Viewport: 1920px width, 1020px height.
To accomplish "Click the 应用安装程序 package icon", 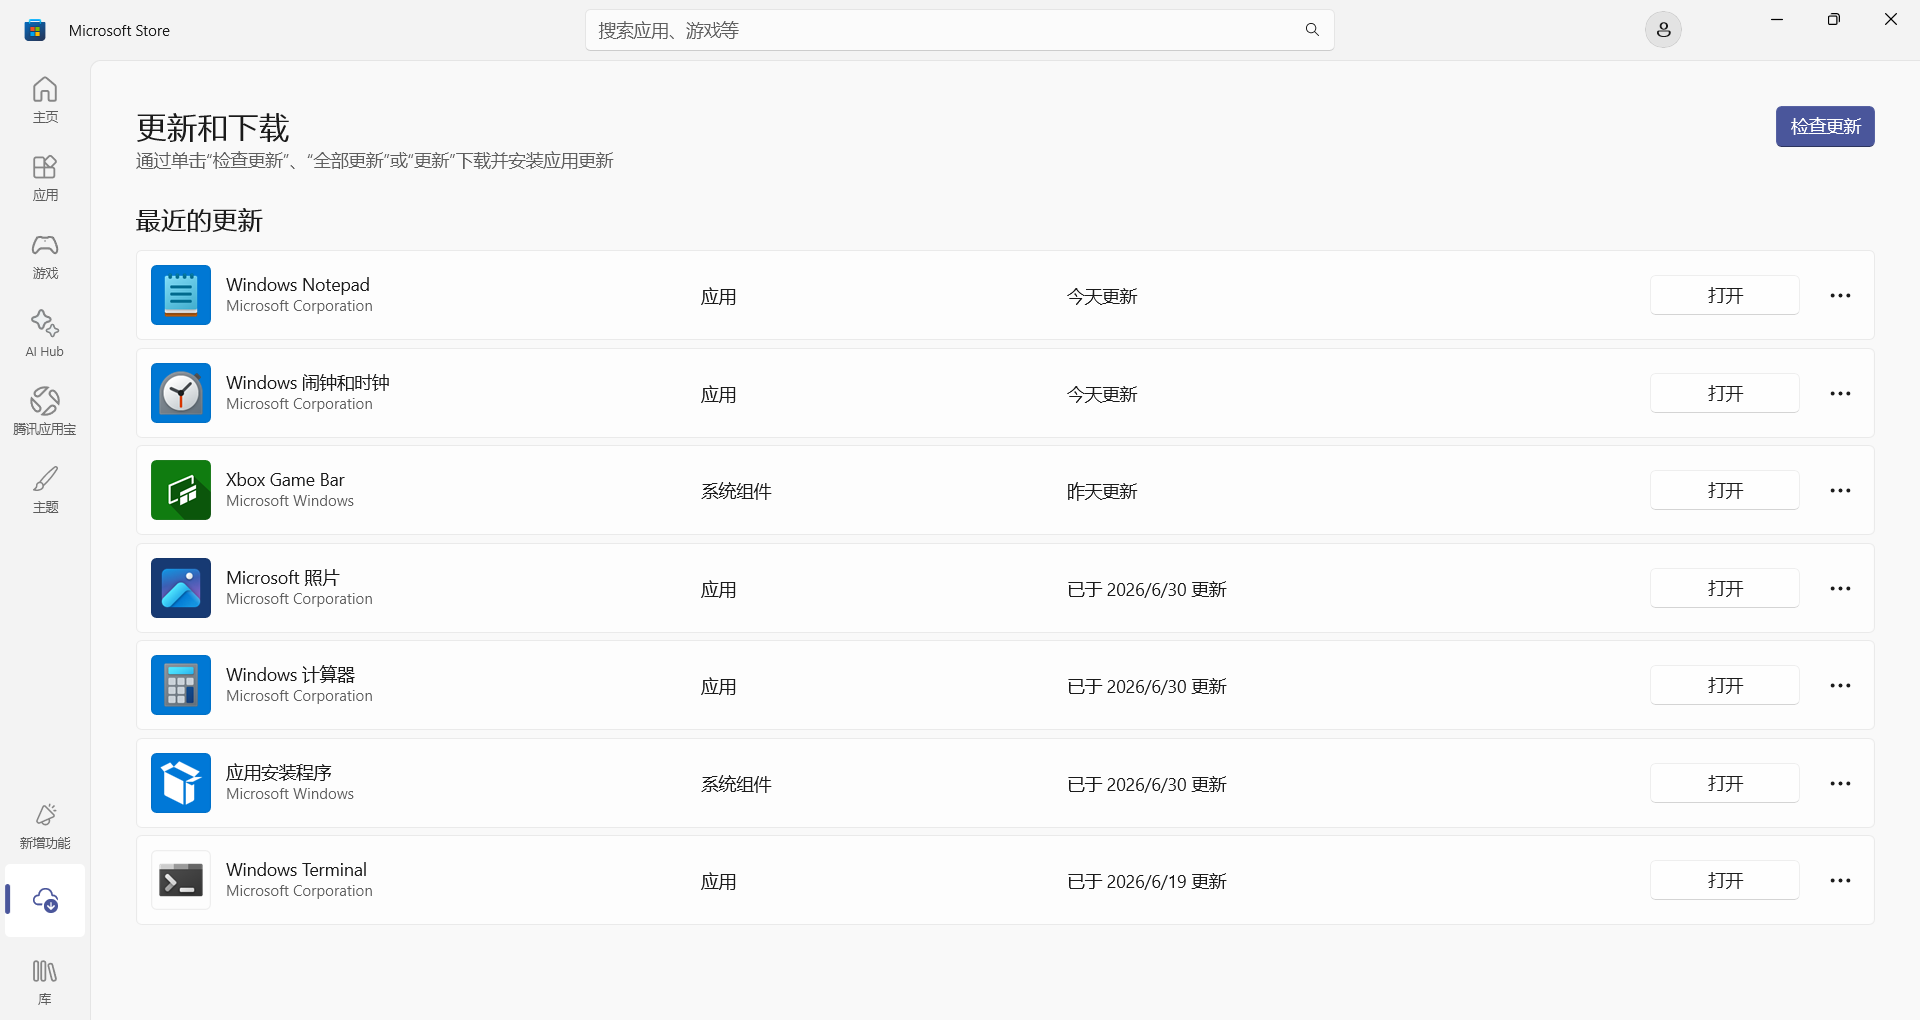I will pyautogui.click(x=181, y=783).
